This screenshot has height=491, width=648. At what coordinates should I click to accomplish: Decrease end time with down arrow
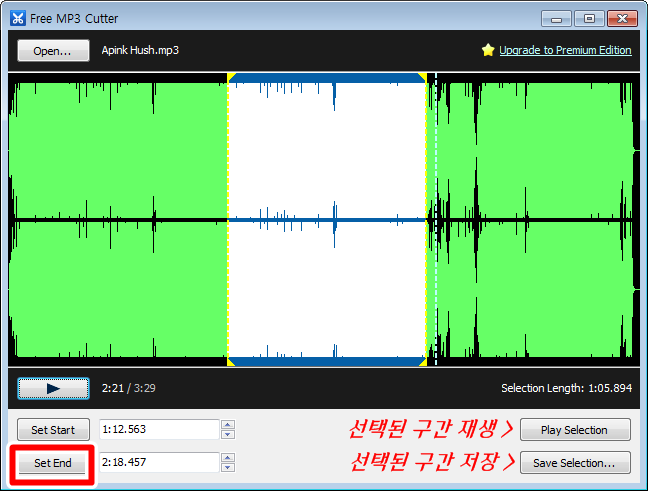point(228,467)
